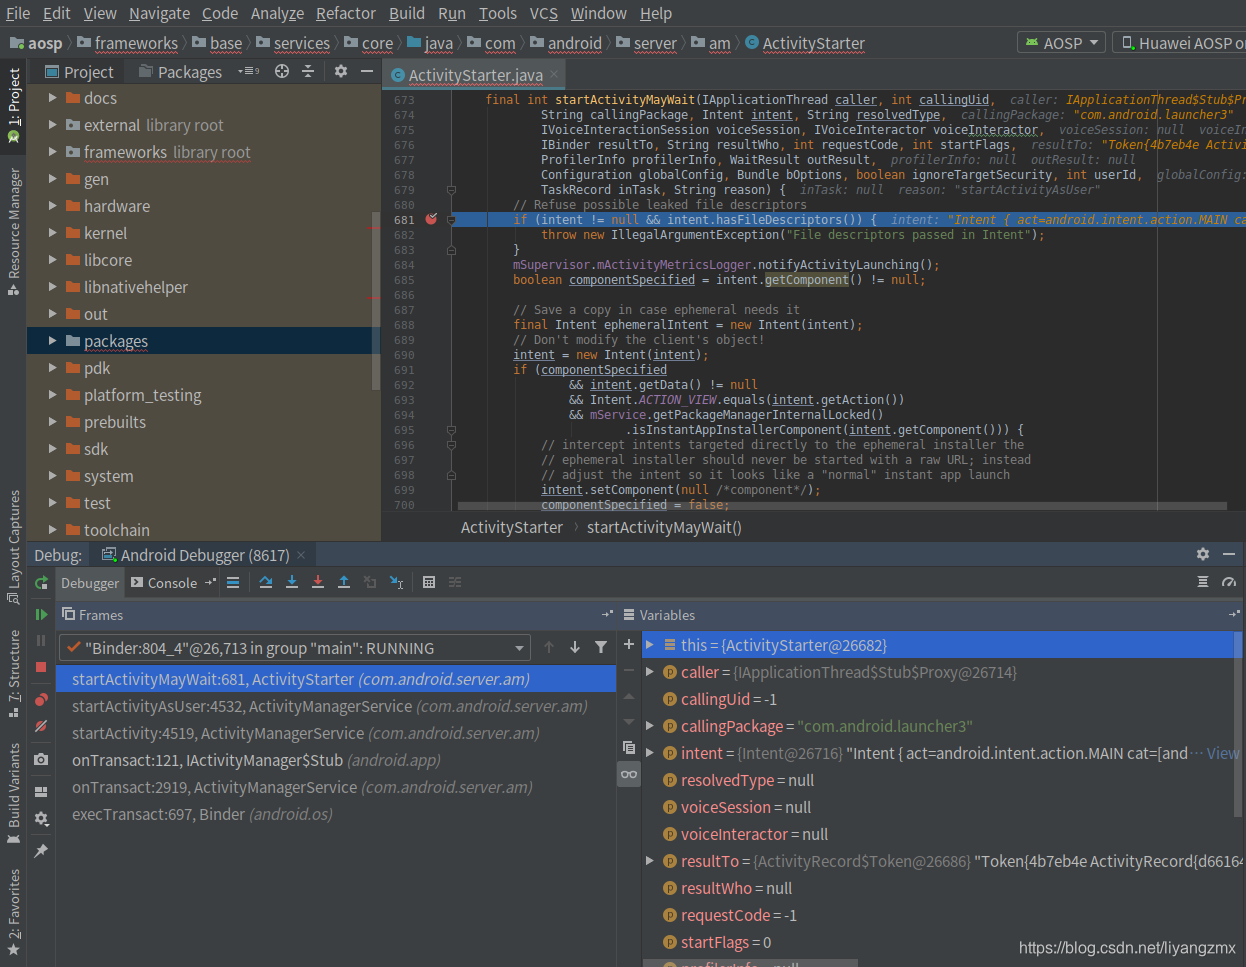Screen dimensions: 1246x967
Task: Resume the program with green play icon
Action: point(40,613)
